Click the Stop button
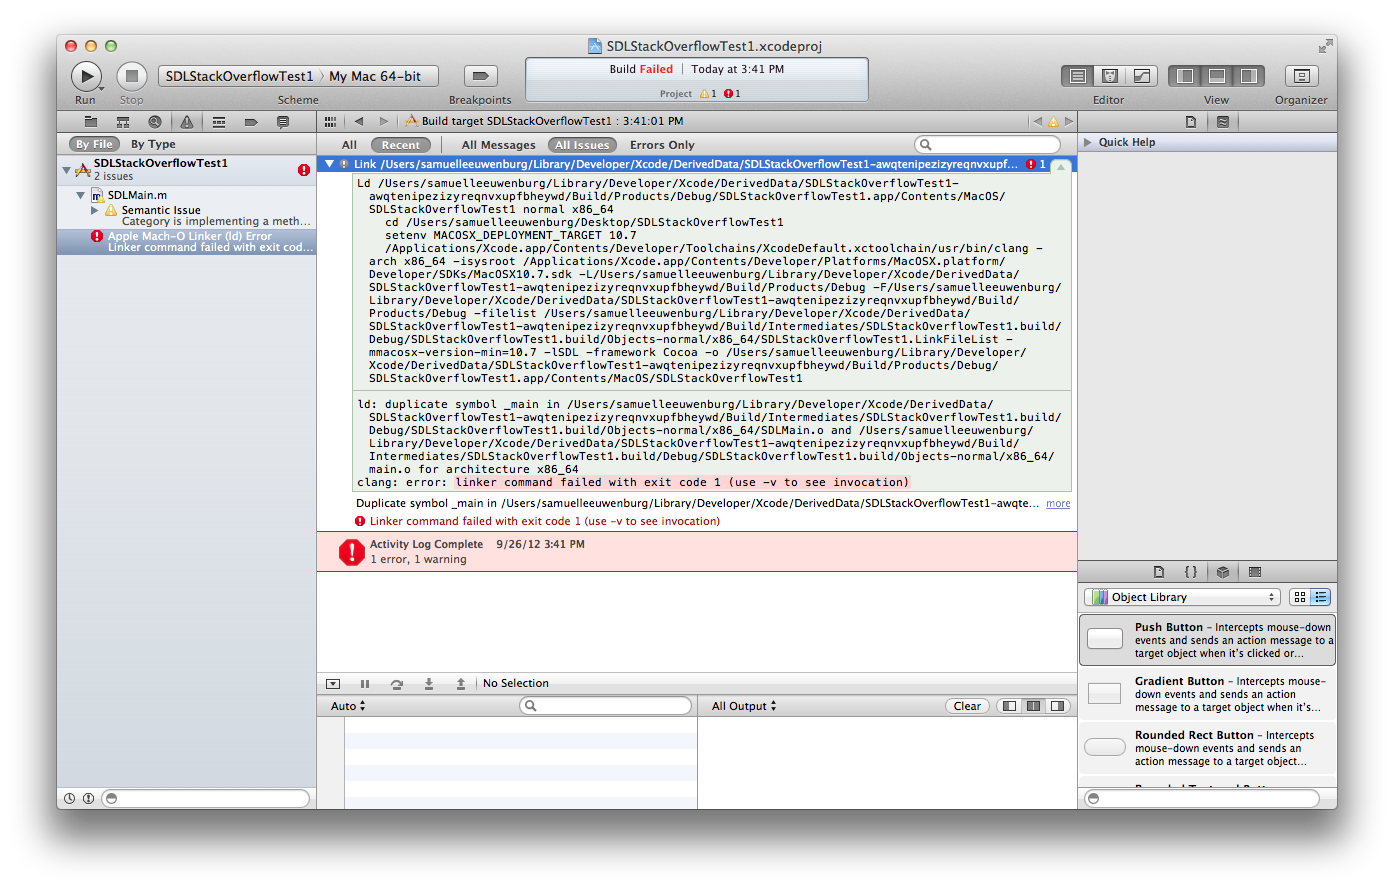 132,76
